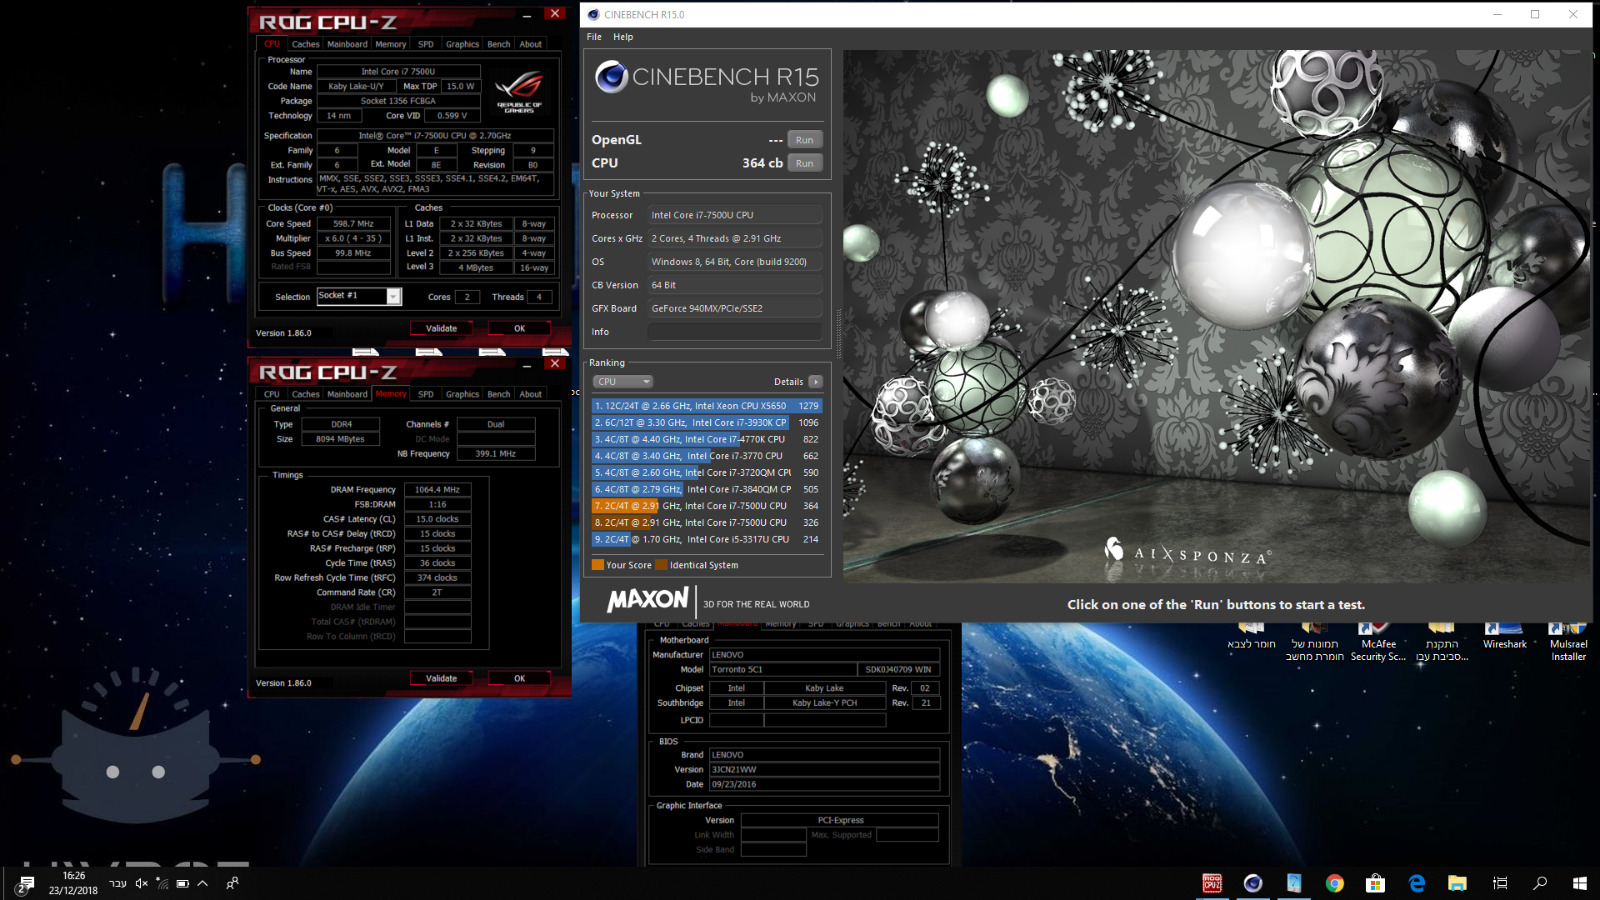Open the CPU ranking type dropdown

(x=622, y=382)
